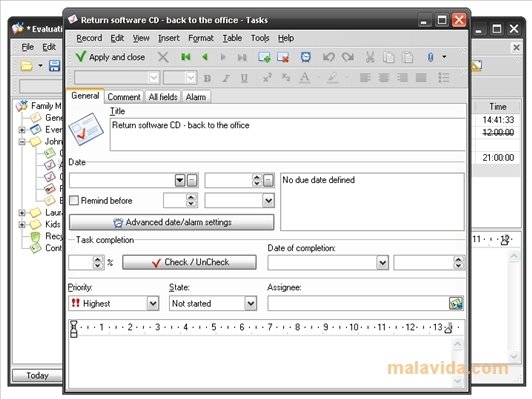Image resolution: width=532 pixels, height=399 pixels.
Task: Open the Table menu
Action: pos(232,38)
